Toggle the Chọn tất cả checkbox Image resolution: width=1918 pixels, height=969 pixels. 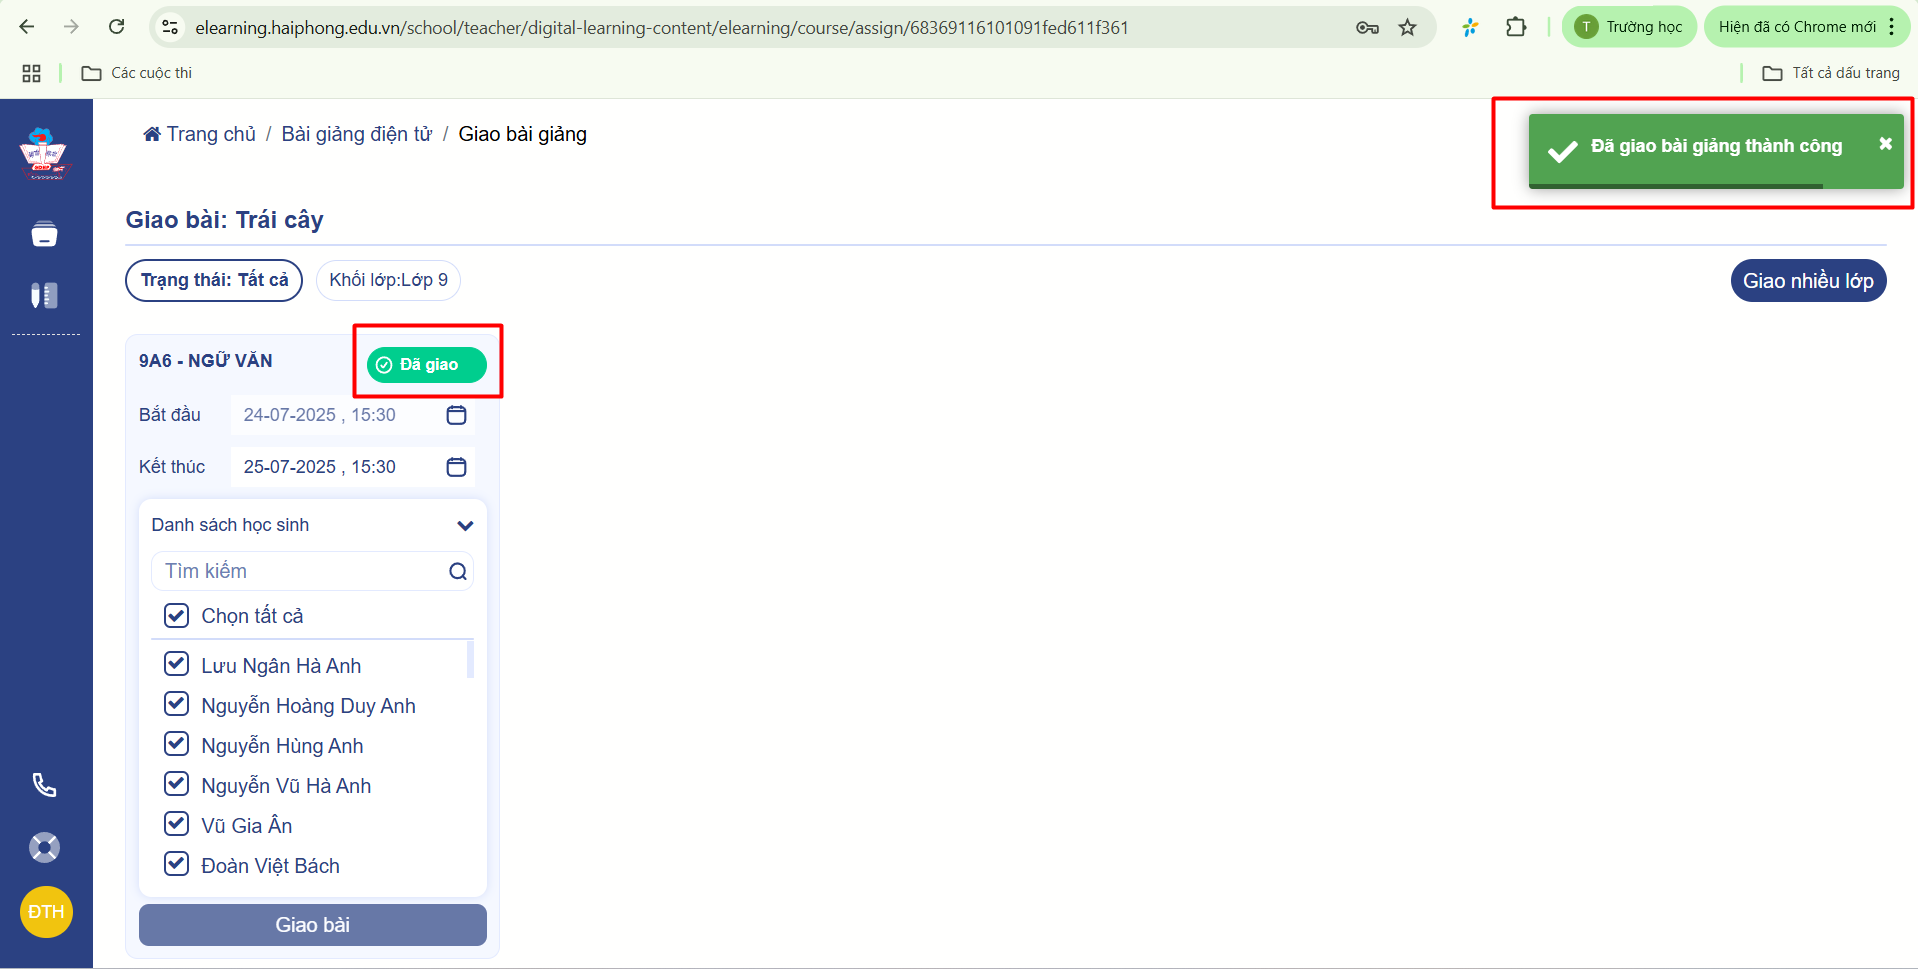[x=177, y=615]
